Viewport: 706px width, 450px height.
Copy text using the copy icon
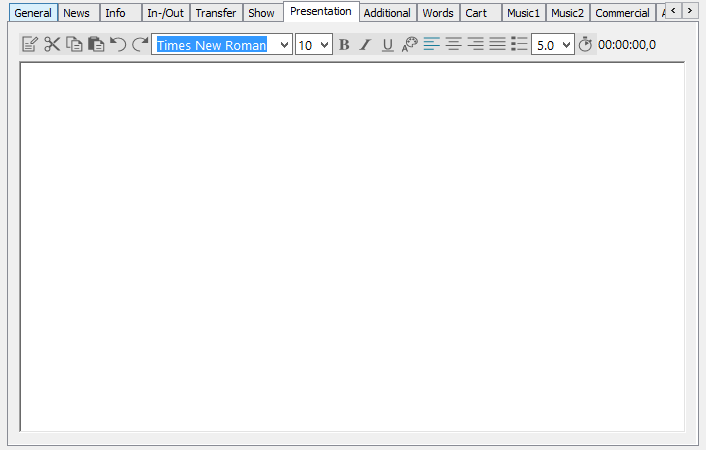coord(74,45)
